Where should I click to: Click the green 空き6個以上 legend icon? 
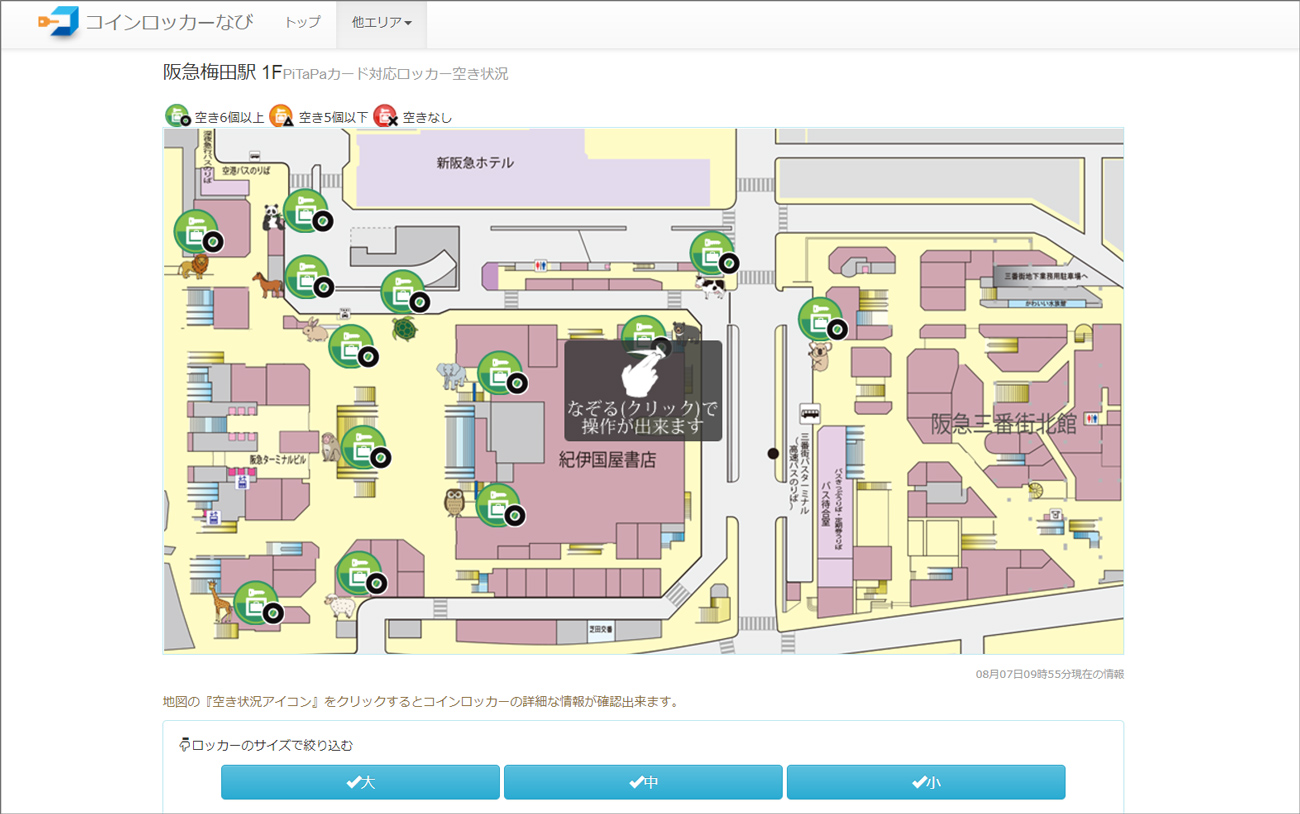pyautogui.click(x=178, y=116)
